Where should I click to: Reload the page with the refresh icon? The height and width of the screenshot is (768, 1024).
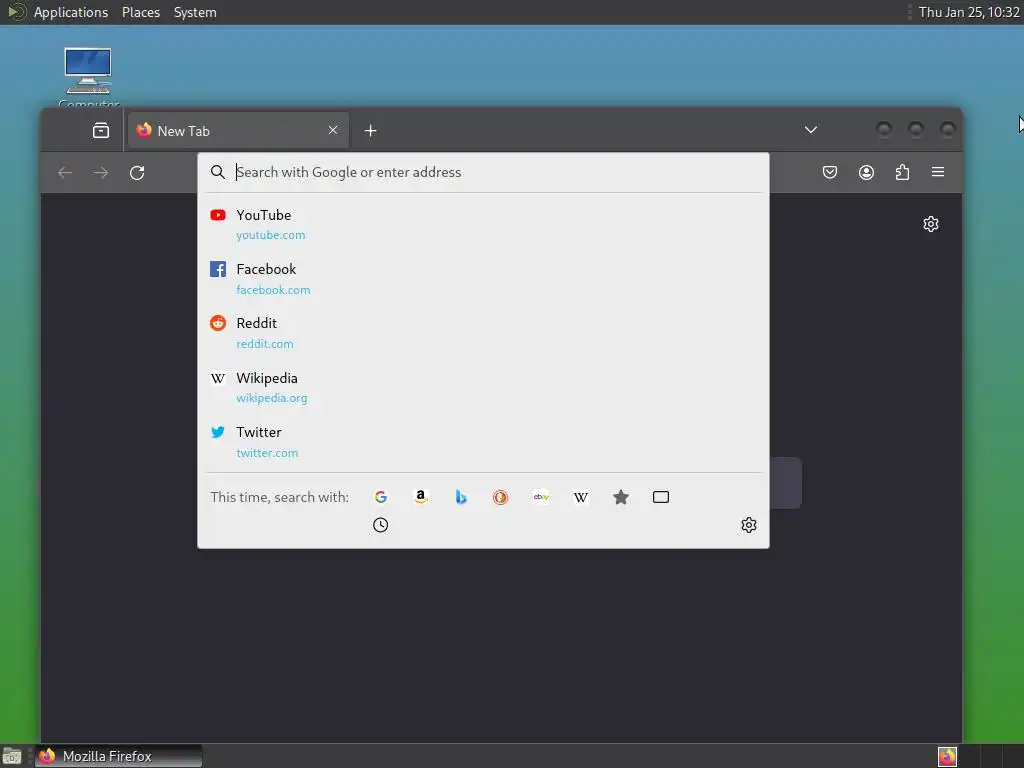[136, 172]
